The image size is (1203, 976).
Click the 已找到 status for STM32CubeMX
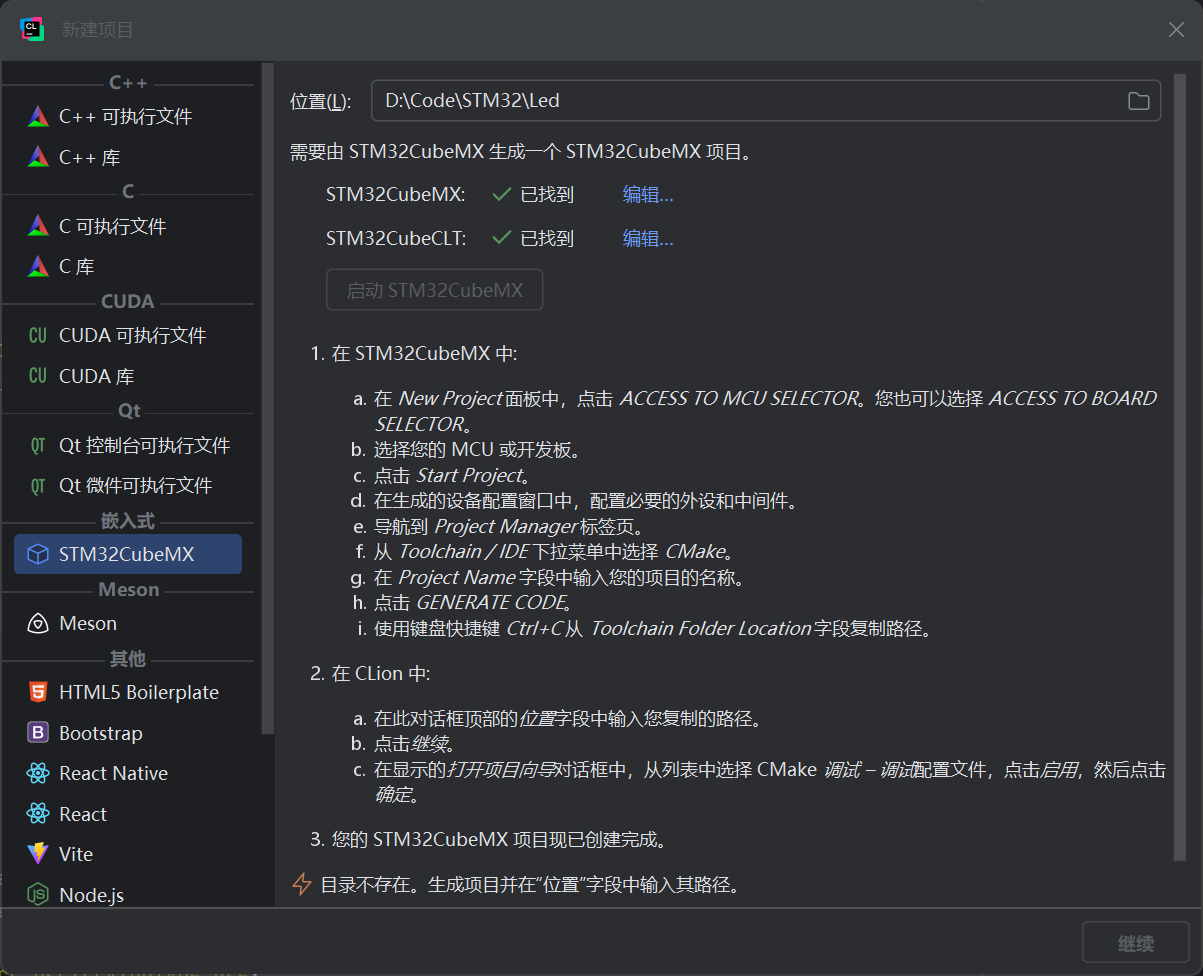click(547, 195)
